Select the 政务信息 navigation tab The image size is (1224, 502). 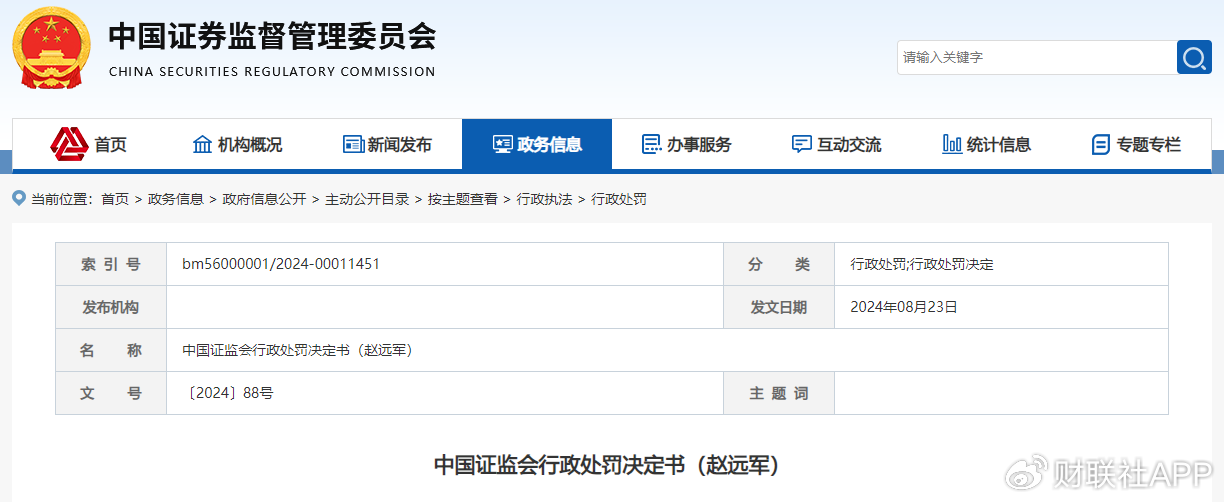pos(537,145)
